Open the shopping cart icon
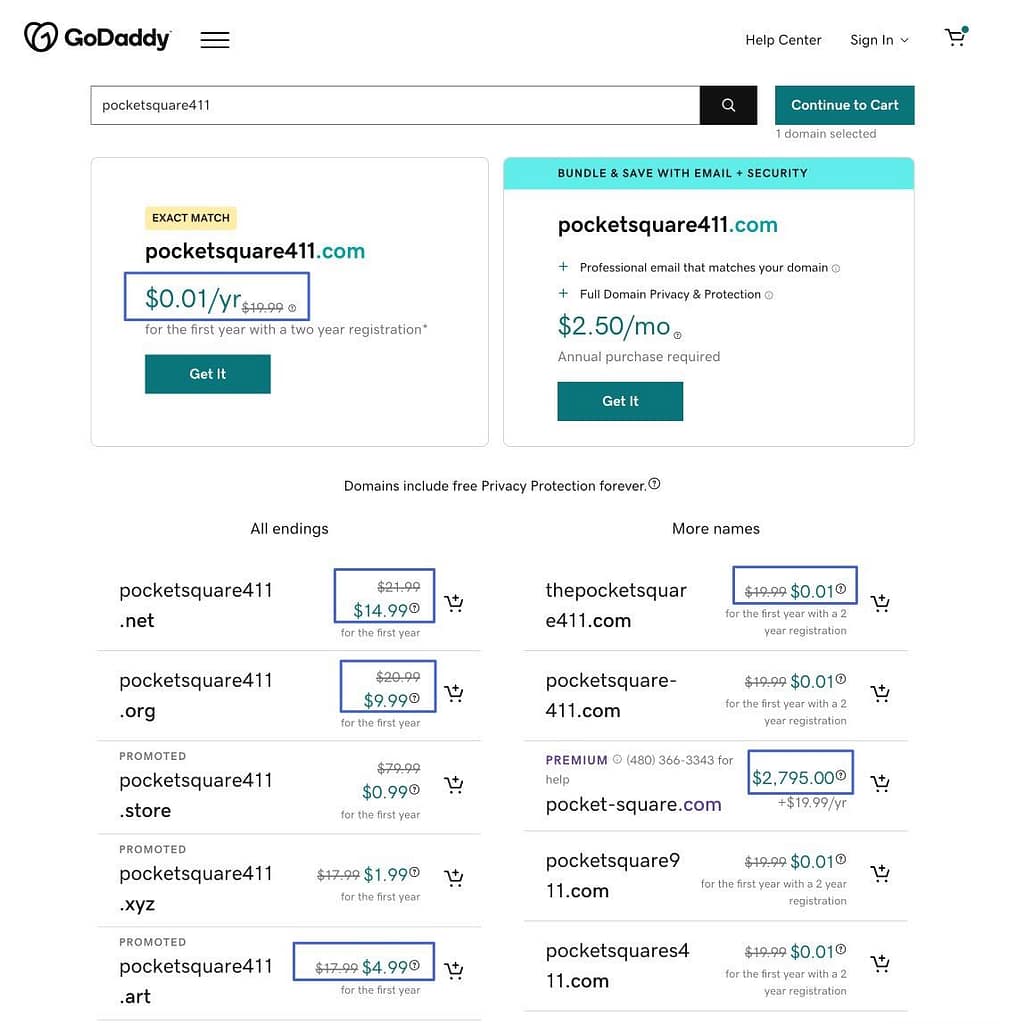The width and height of the screenshot is (1017, 1024). click(954, 38)
